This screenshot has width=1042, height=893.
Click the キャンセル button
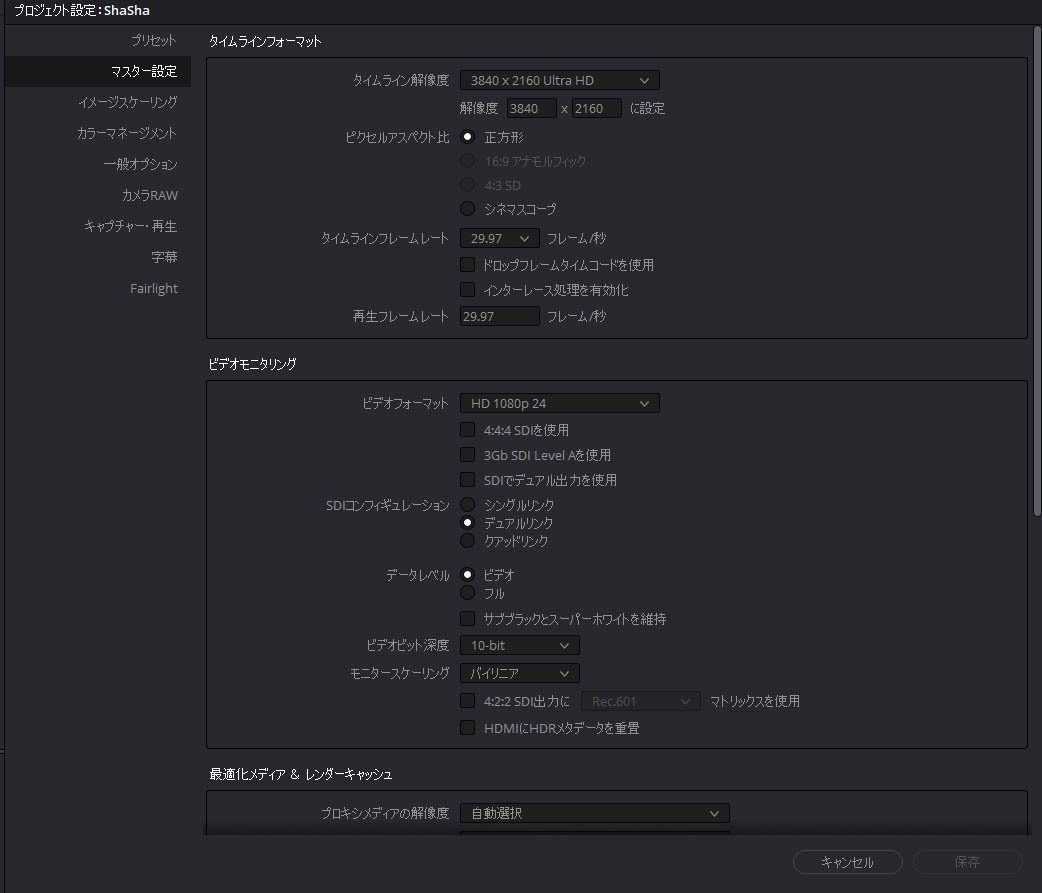[847, 862]
